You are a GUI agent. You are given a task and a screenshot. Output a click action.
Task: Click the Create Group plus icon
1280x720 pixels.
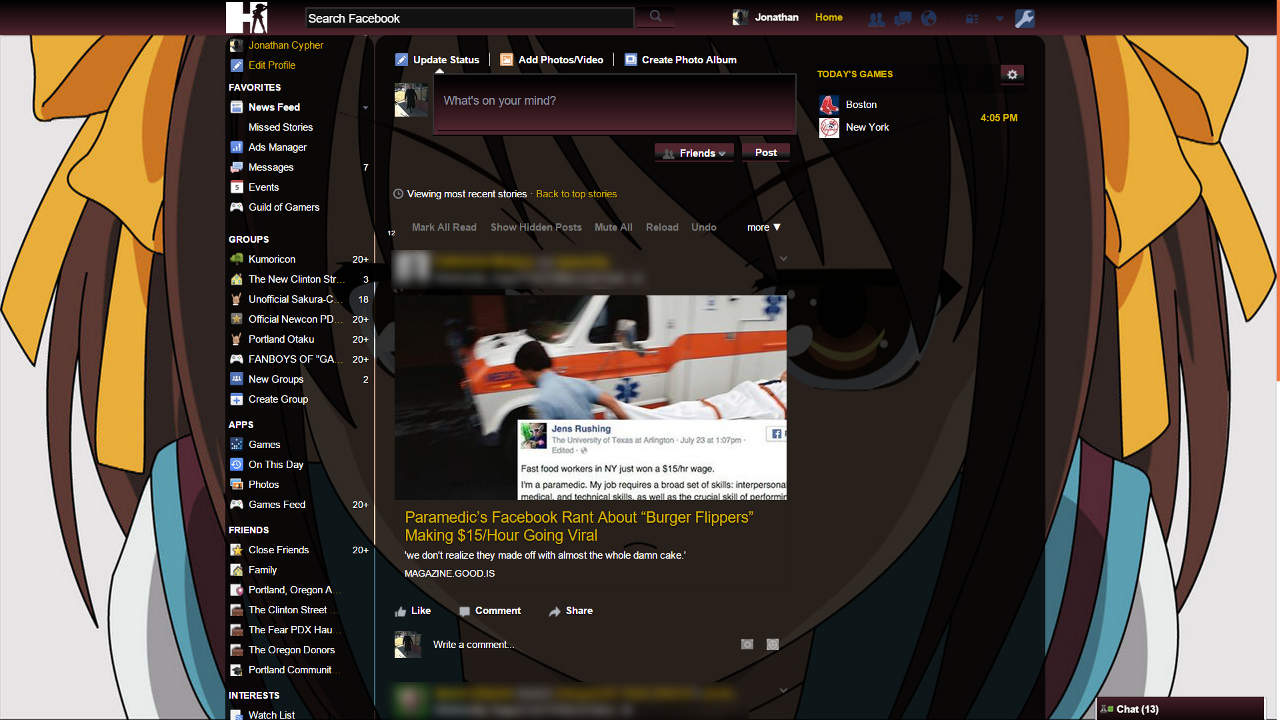237,399
